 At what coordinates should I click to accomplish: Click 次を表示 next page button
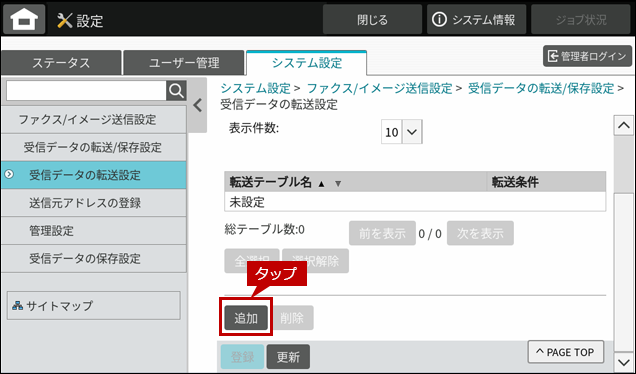coord(480,233)
